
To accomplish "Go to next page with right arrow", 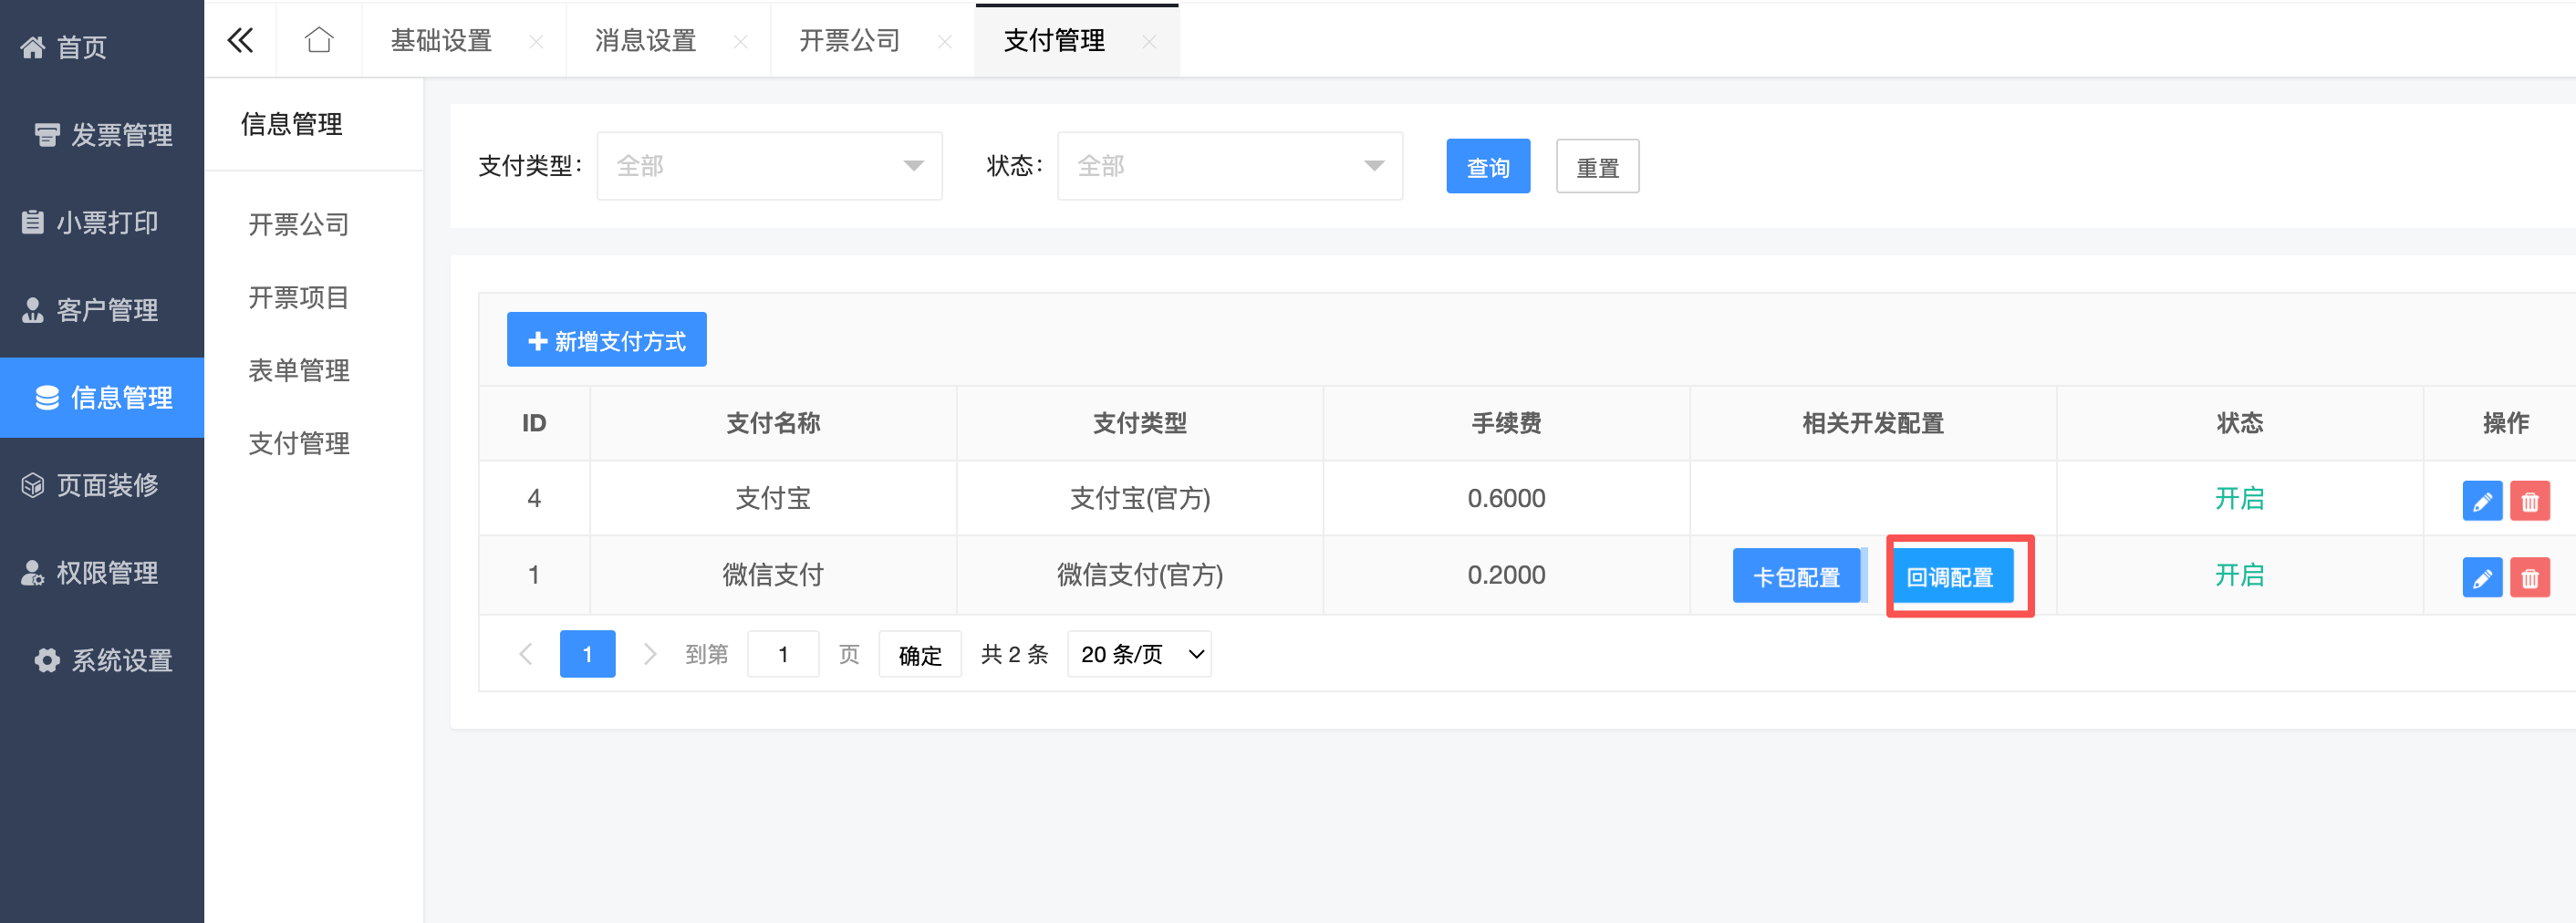I will 650,654.
